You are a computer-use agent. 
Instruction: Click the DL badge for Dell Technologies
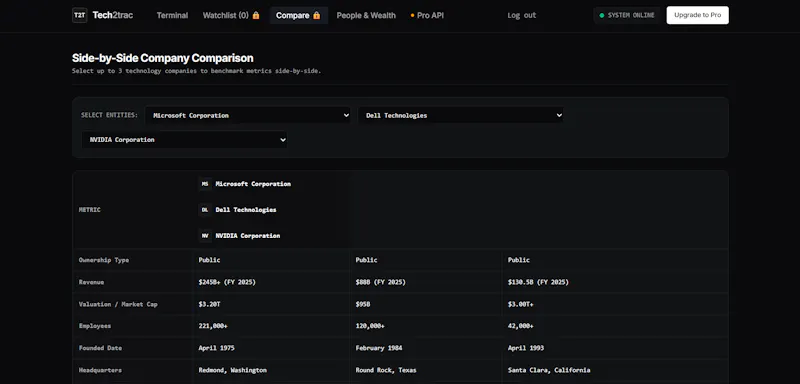click(x=205, y=210)
